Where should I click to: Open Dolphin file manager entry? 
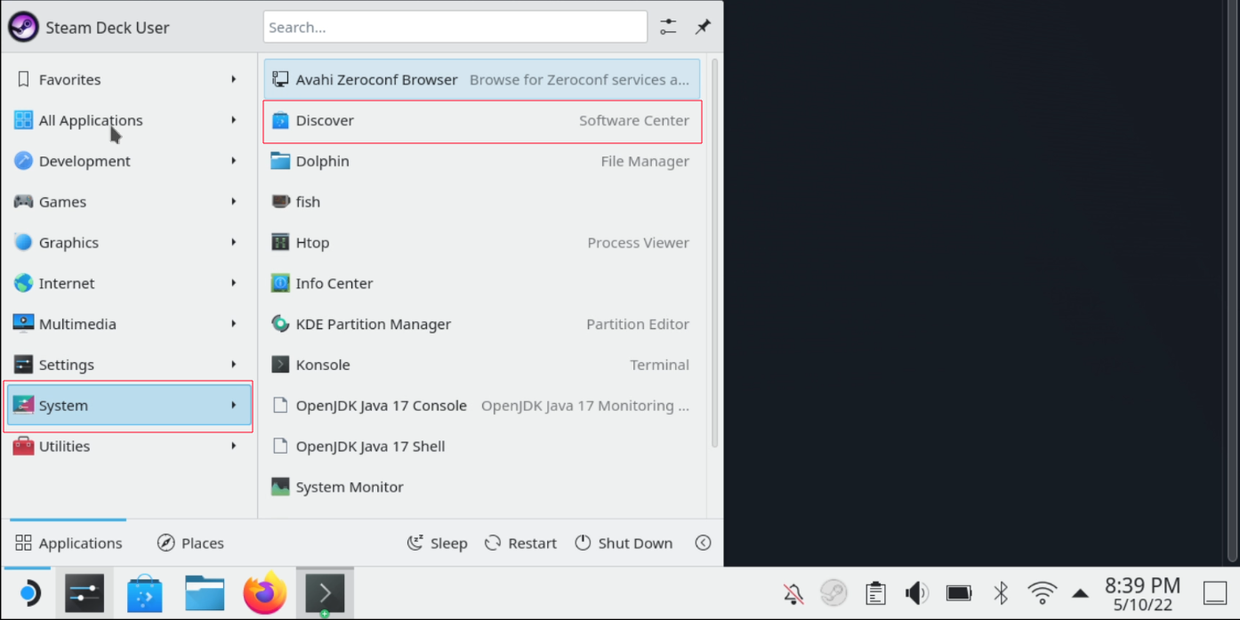point(482,161)
